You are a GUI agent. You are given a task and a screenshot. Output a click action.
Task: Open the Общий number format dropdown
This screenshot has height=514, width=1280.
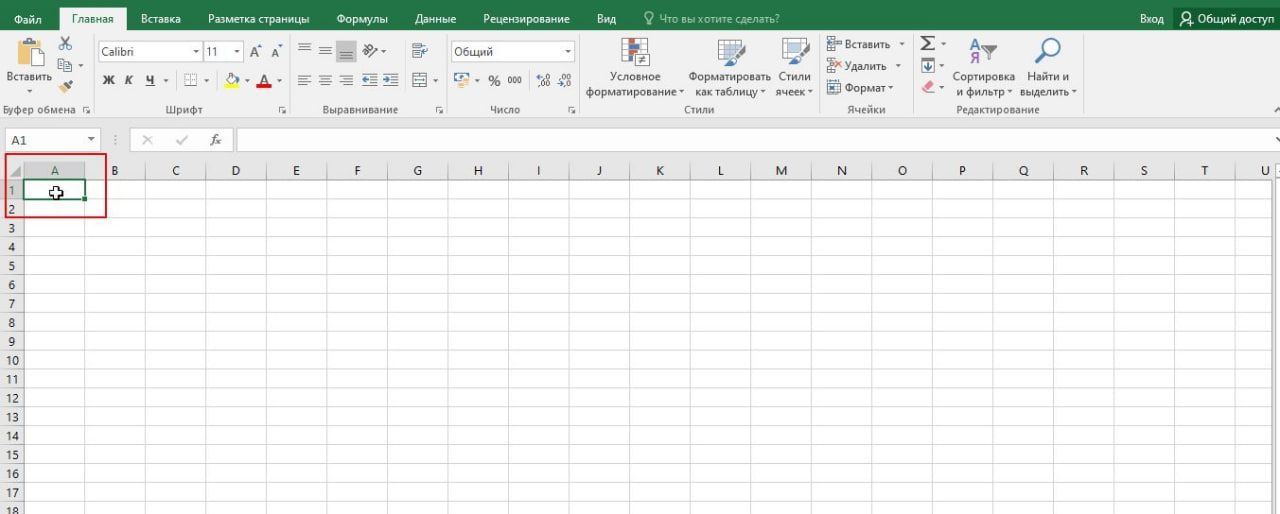[568, 51]
